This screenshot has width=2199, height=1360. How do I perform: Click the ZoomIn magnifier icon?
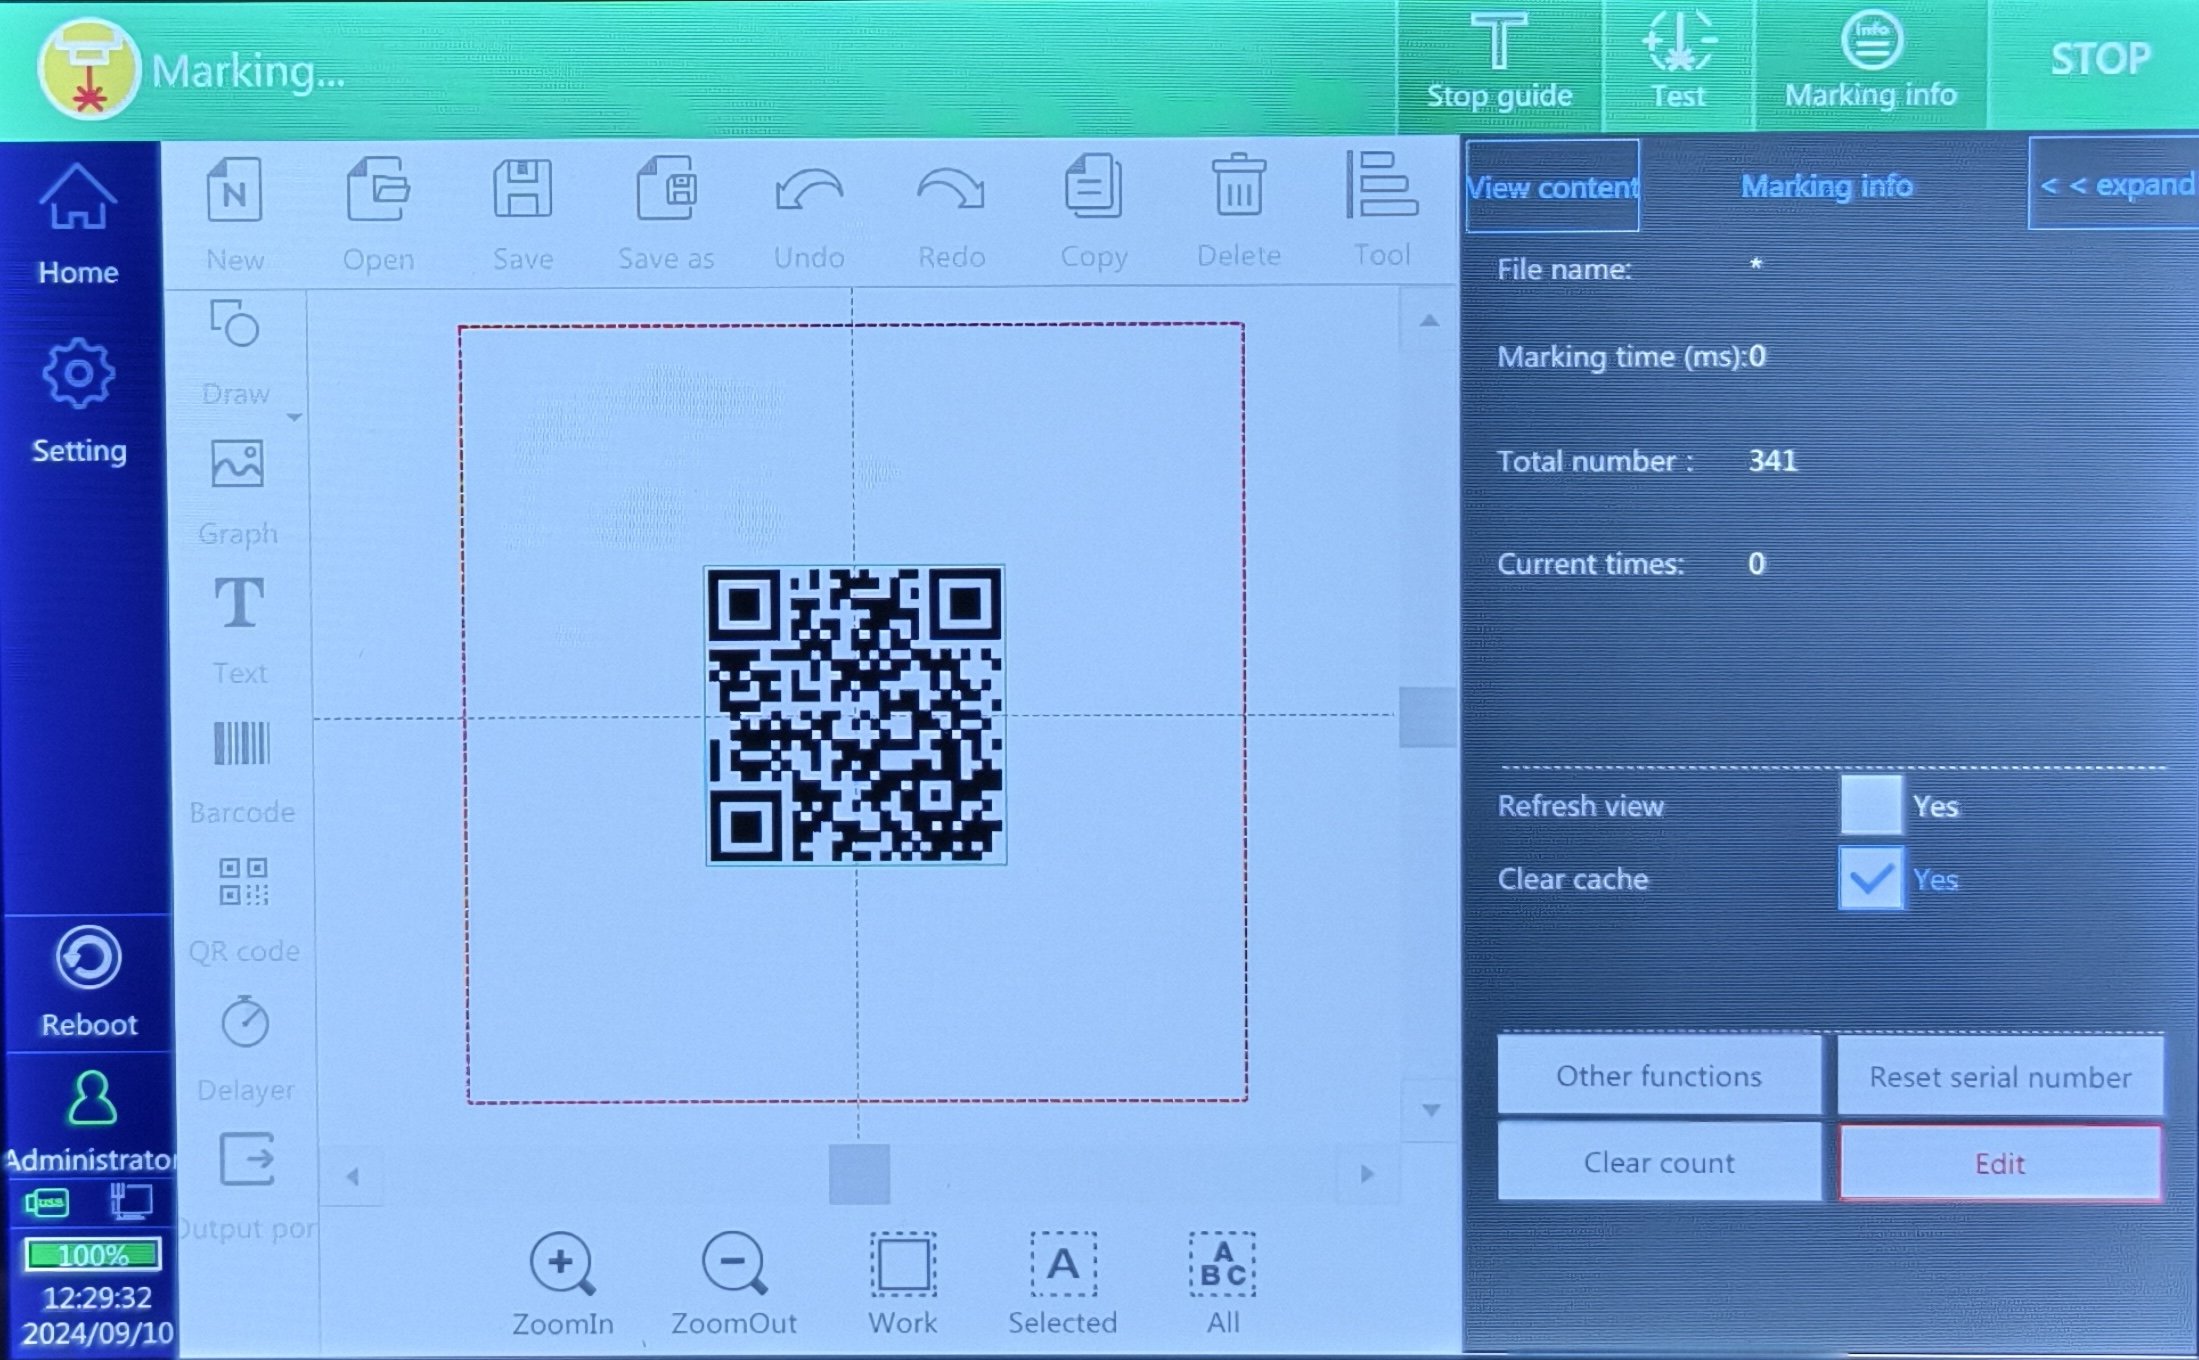pos(562,1264)
